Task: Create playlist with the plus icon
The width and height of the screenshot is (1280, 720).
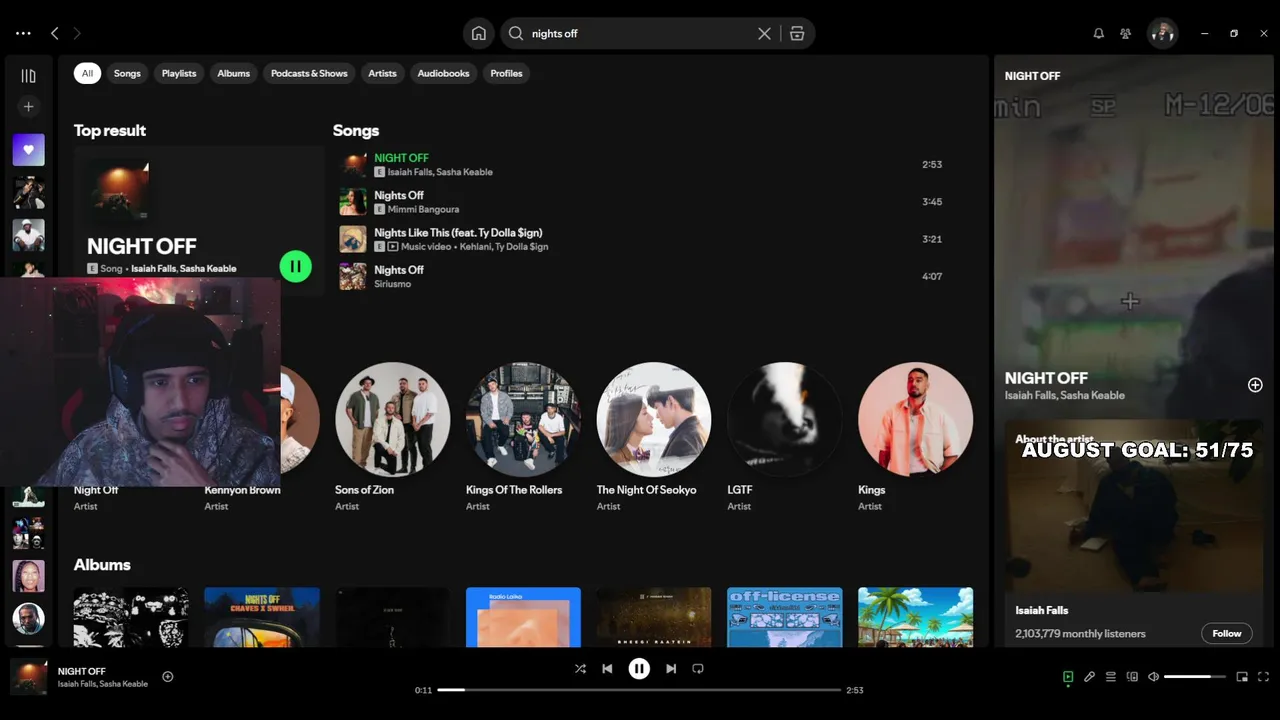Action: point(28,106)
